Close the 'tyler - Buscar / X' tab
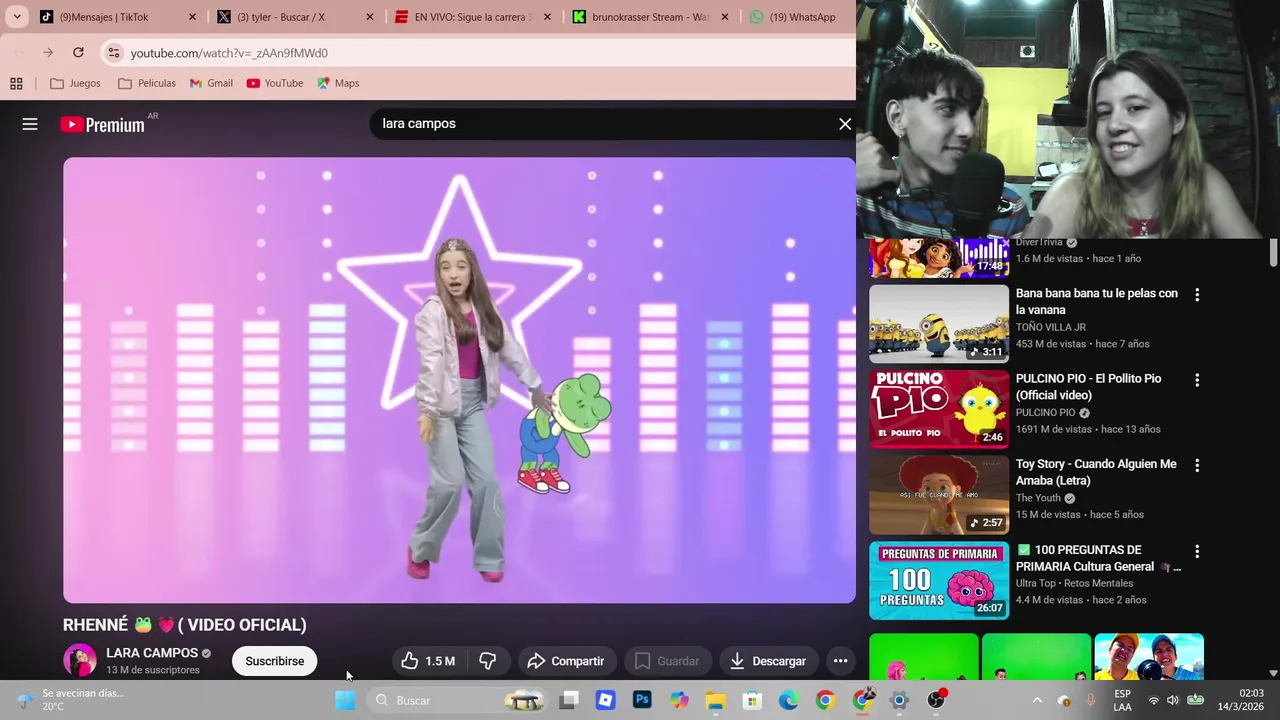The width and height of the screenshot is (1280, 720). coord(370,17)
